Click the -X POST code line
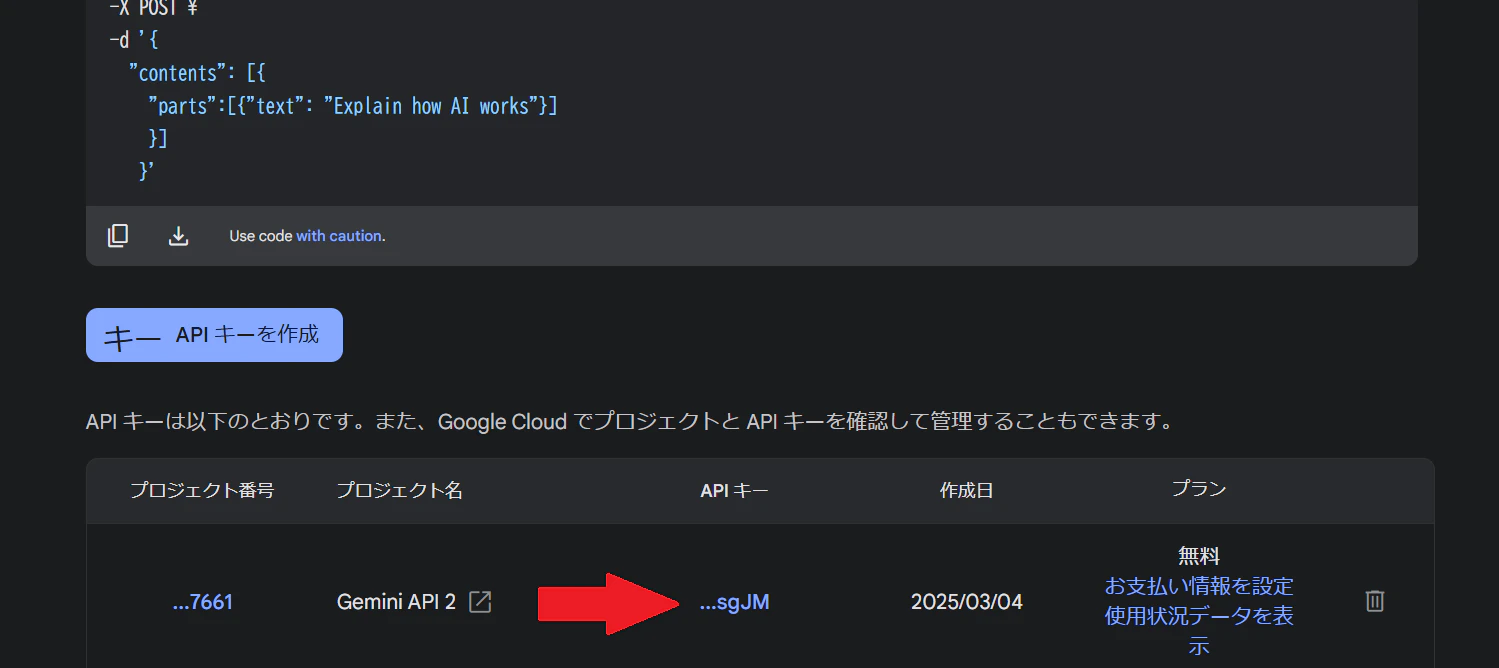The image size is (1499, 668). click(153, 10)
